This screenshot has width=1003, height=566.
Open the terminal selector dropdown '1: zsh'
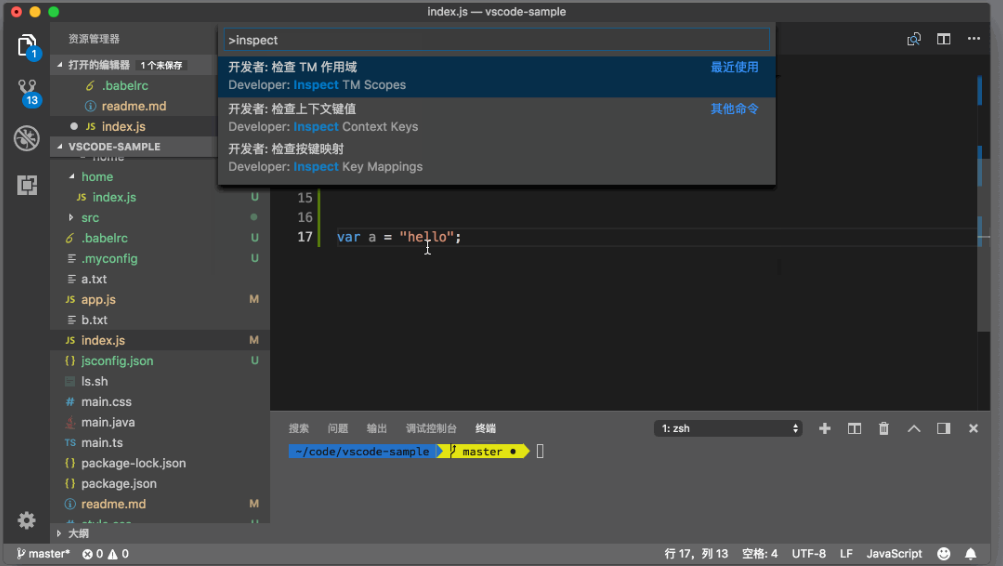pyautogui.click(x=729, y=428)
